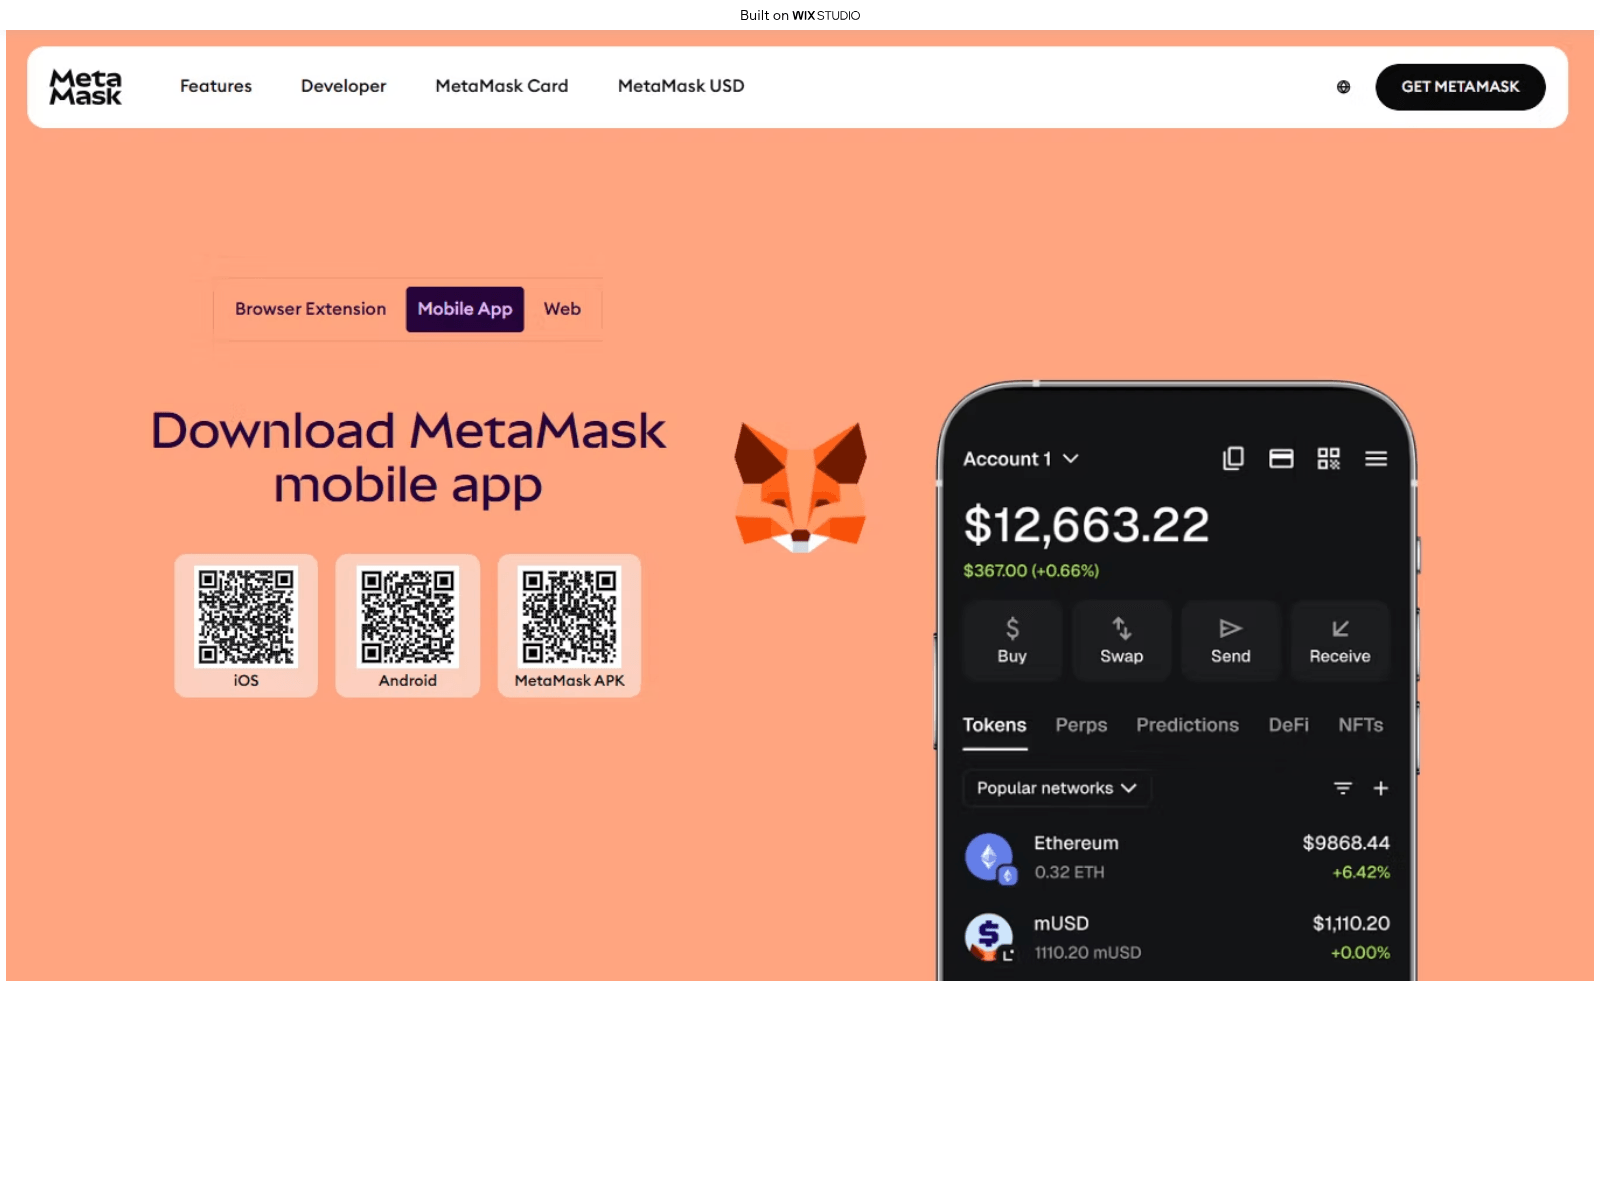Click the MetaMask logo in header
Screen dimensions: 1600x1200
(86, 87)
